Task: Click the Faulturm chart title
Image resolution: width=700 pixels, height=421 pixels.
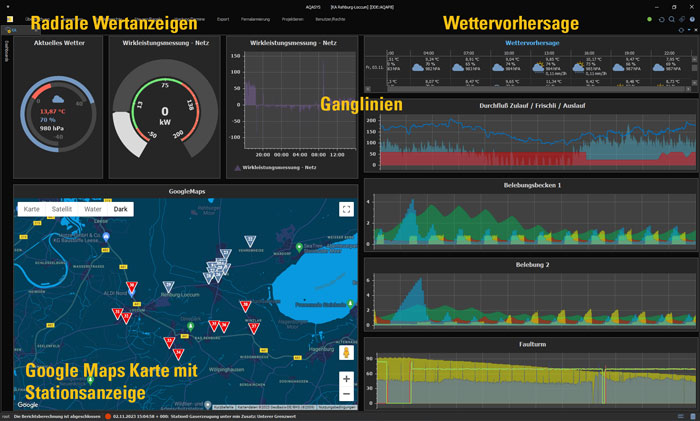Action: pyautogui.click(x=532, y=344)
